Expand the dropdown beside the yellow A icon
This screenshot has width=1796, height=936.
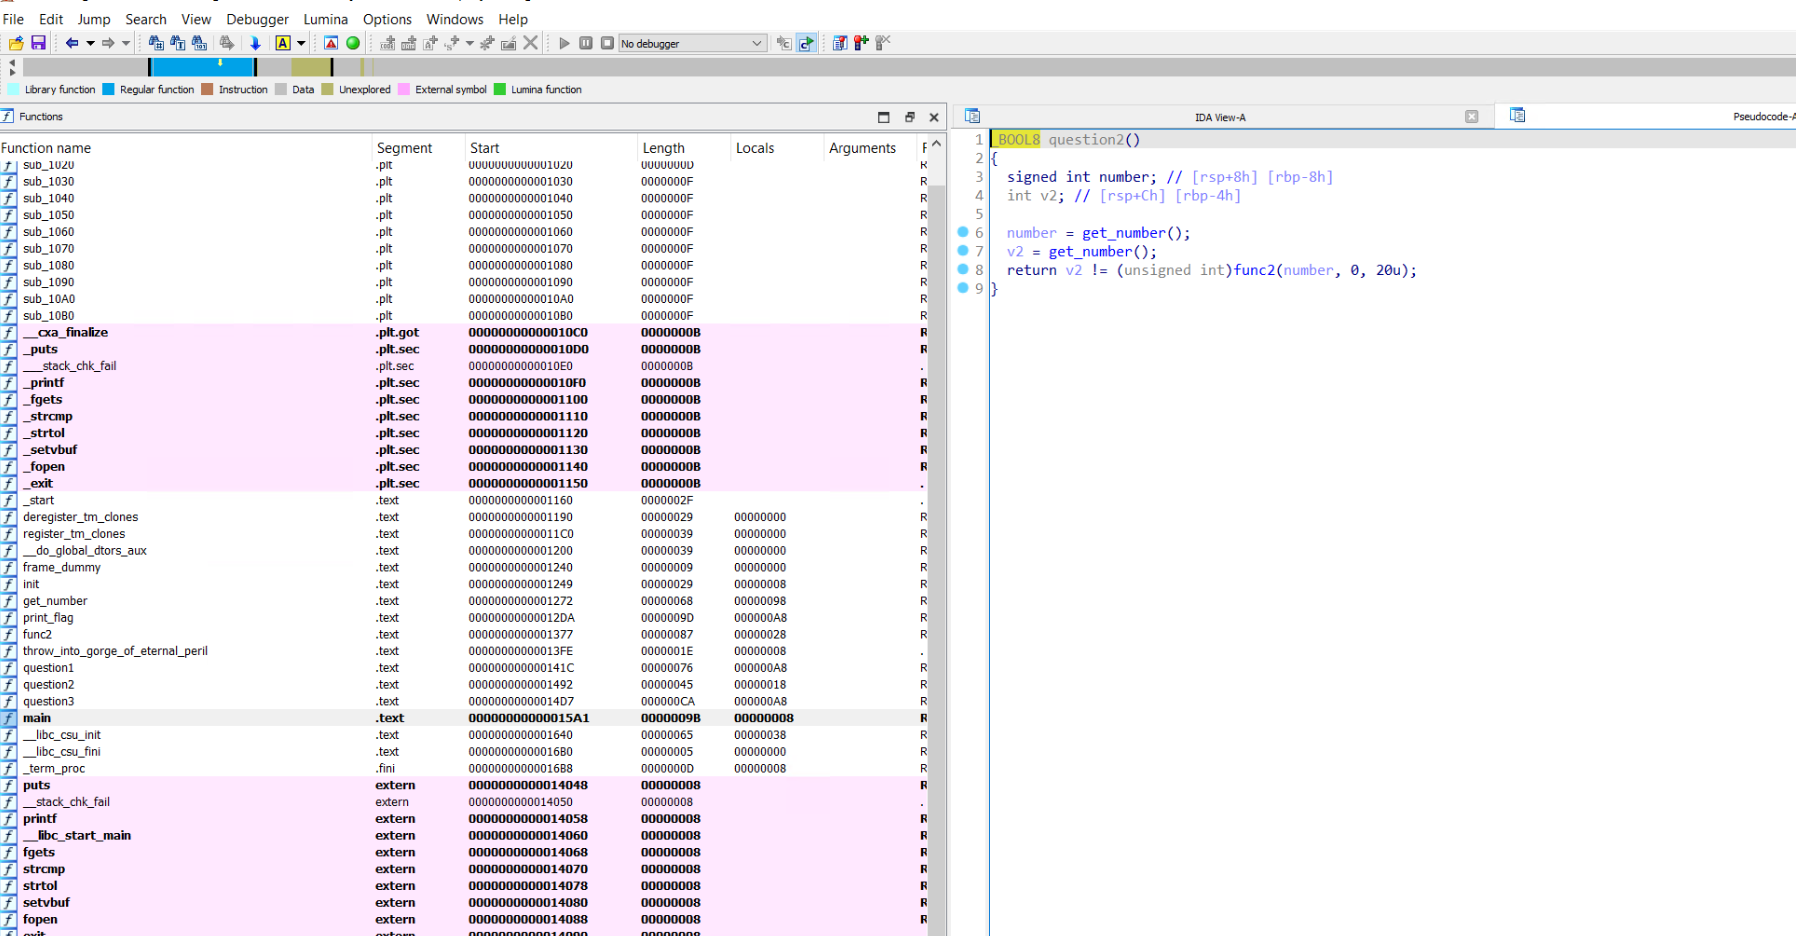point(301,43)
